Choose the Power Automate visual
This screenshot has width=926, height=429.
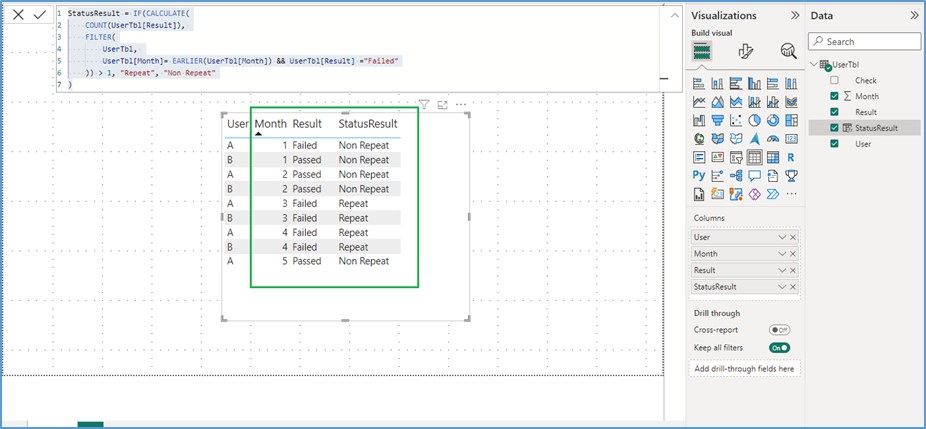tap(772, 194)
